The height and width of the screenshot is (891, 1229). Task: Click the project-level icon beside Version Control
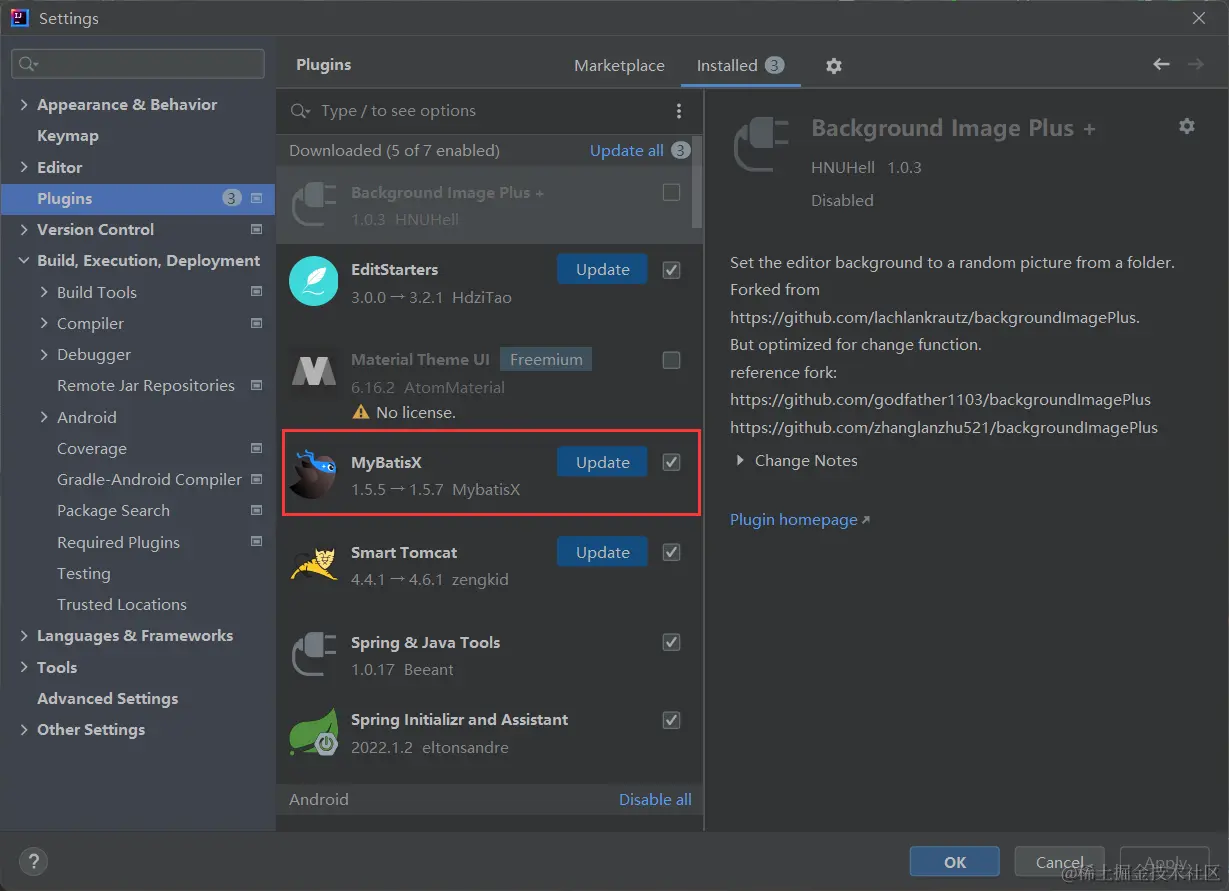(257, 229)
